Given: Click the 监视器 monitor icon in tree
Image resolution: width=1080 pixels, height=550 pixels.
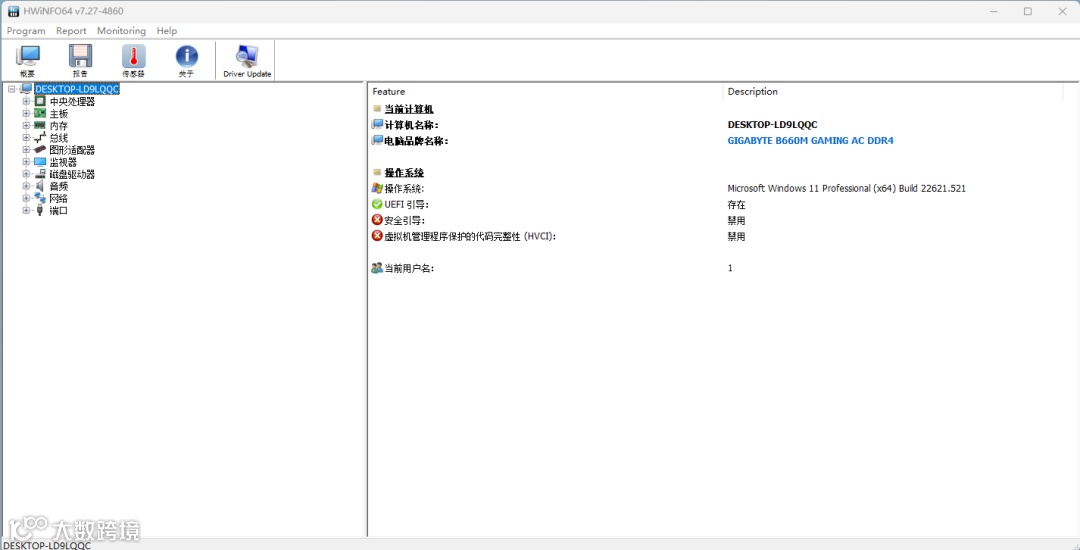Looking at the screenshot, I should 40,162.
